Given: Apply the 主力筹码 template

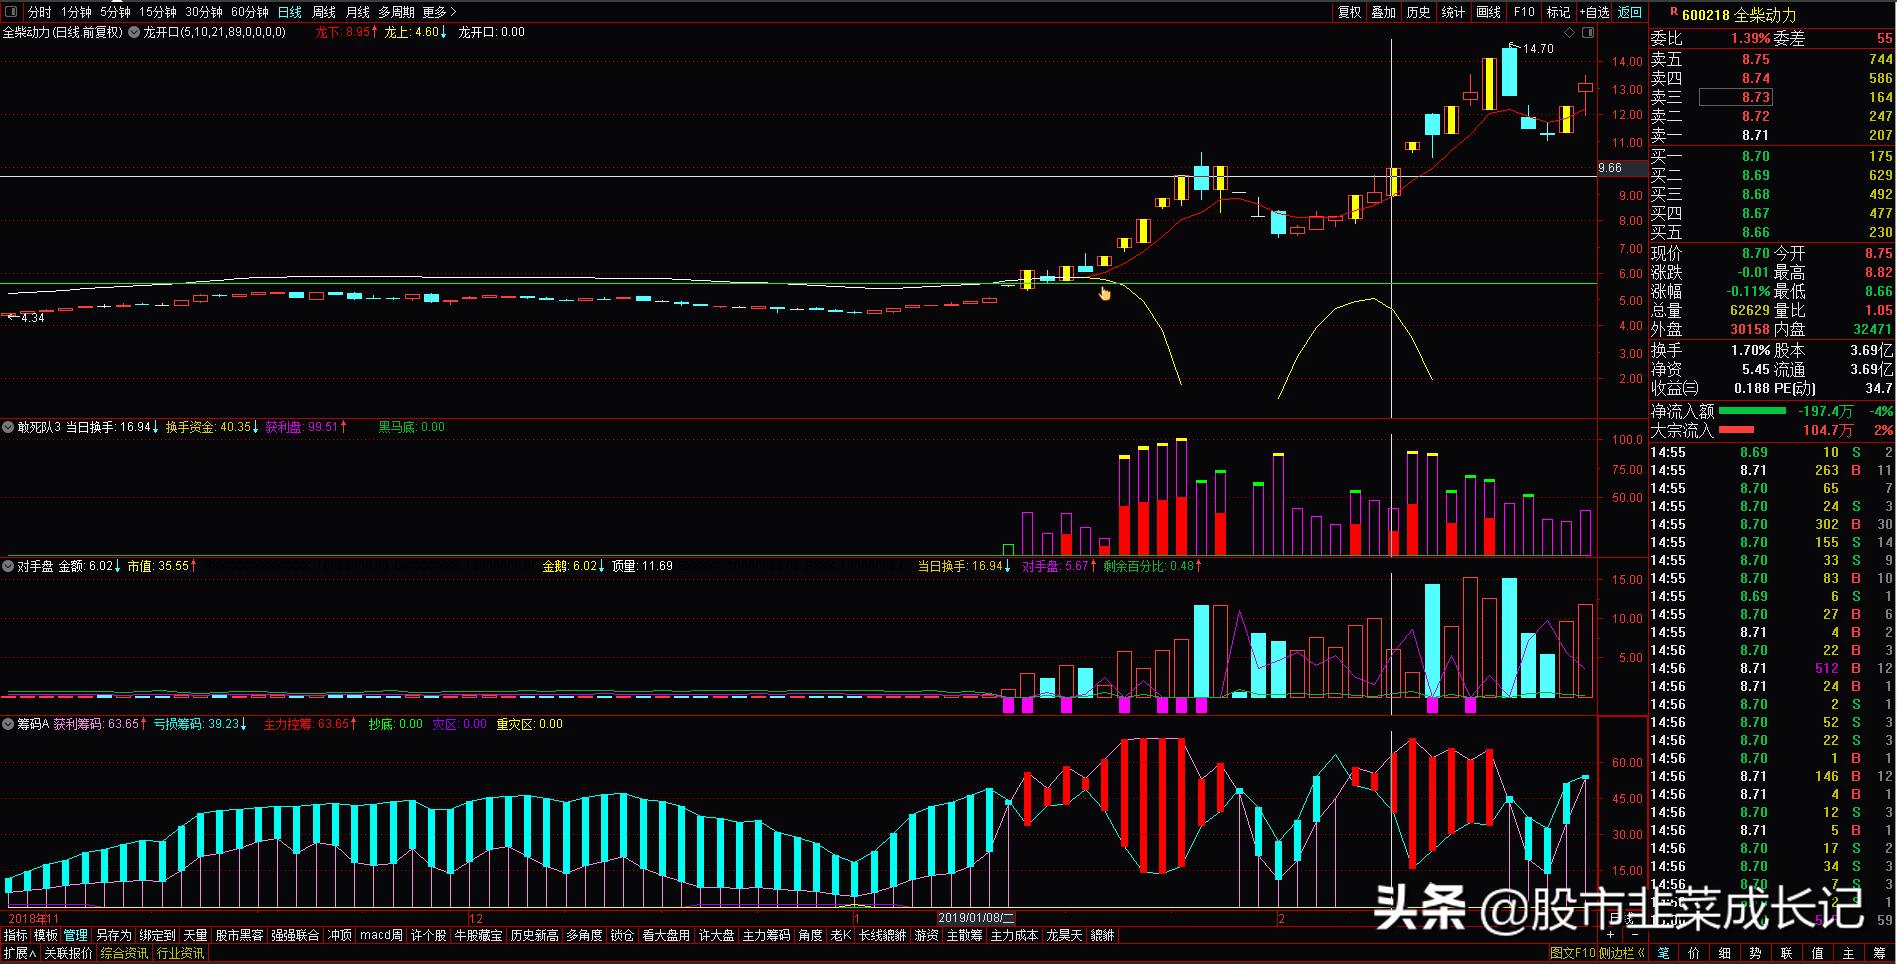Looking at the screenshot, I should click(x=767, y=935).
